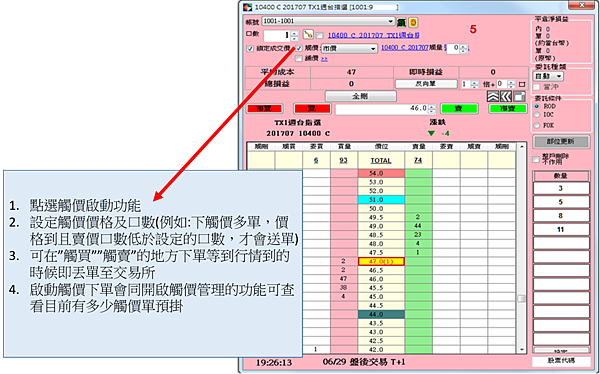Screen dimensions: 600x374
Task: Click the red 54.0 price cell
Action: click(x=381, y=173)
